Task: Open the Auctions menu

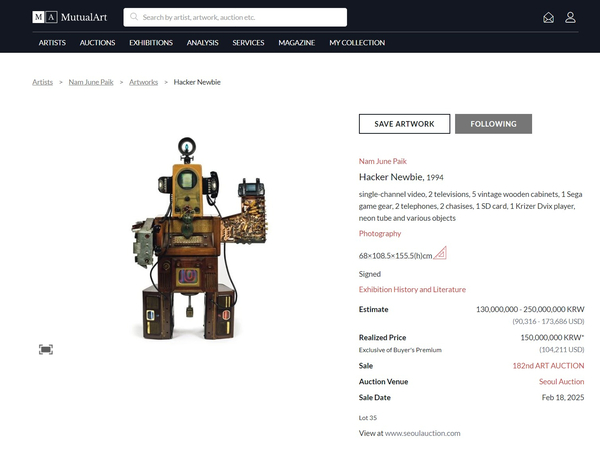Action: click(x=97, y=43)
